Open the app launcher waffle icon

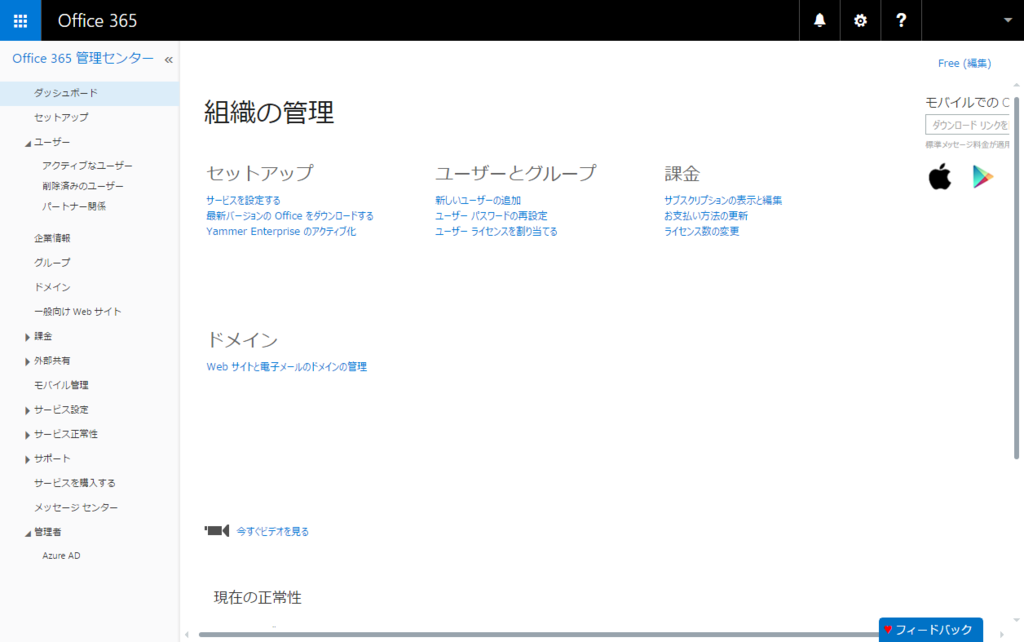click(x=20, y=20)
